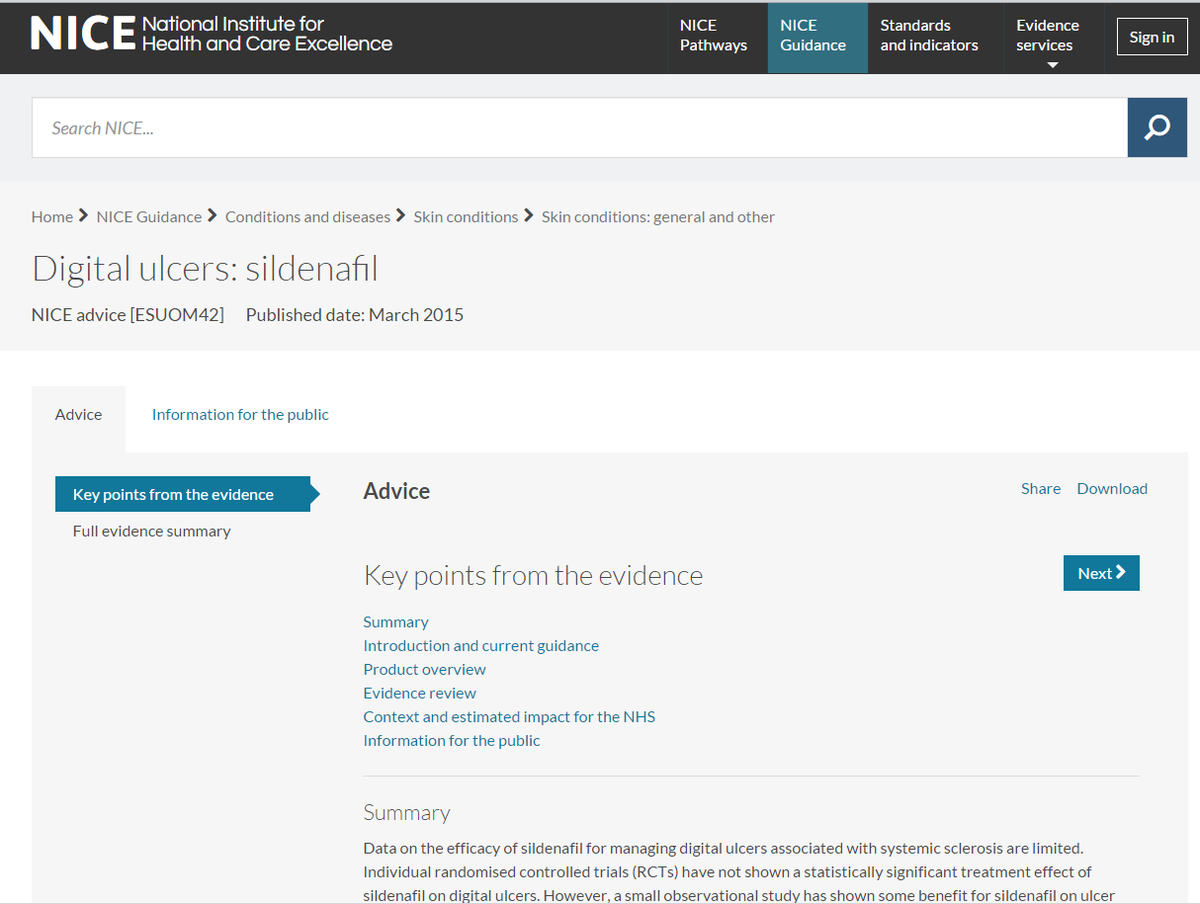1200x904 pixels.
Task: Click the Share link
Action: 1041,488
